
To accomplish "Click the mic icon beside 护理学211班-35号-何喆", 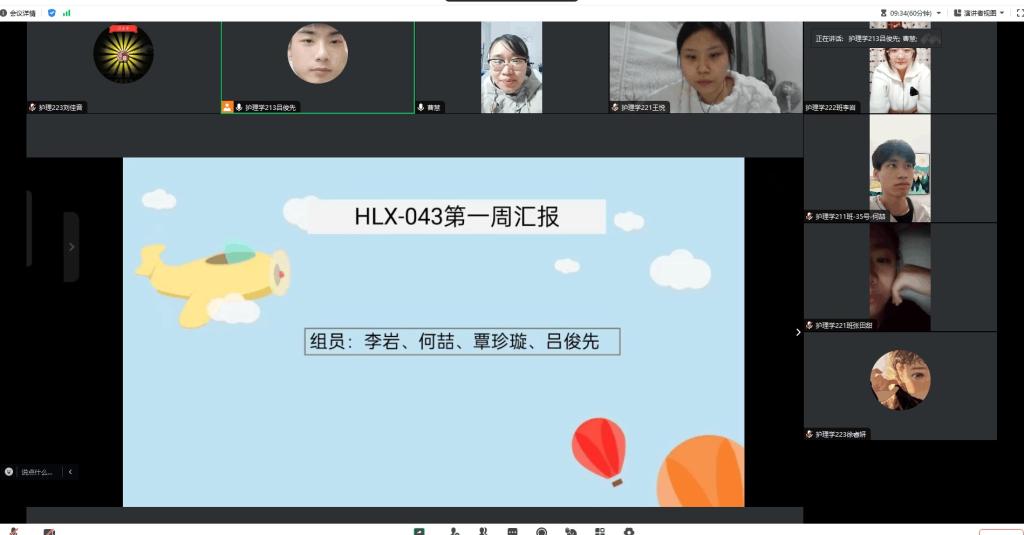I will click(x=810, y=216).
